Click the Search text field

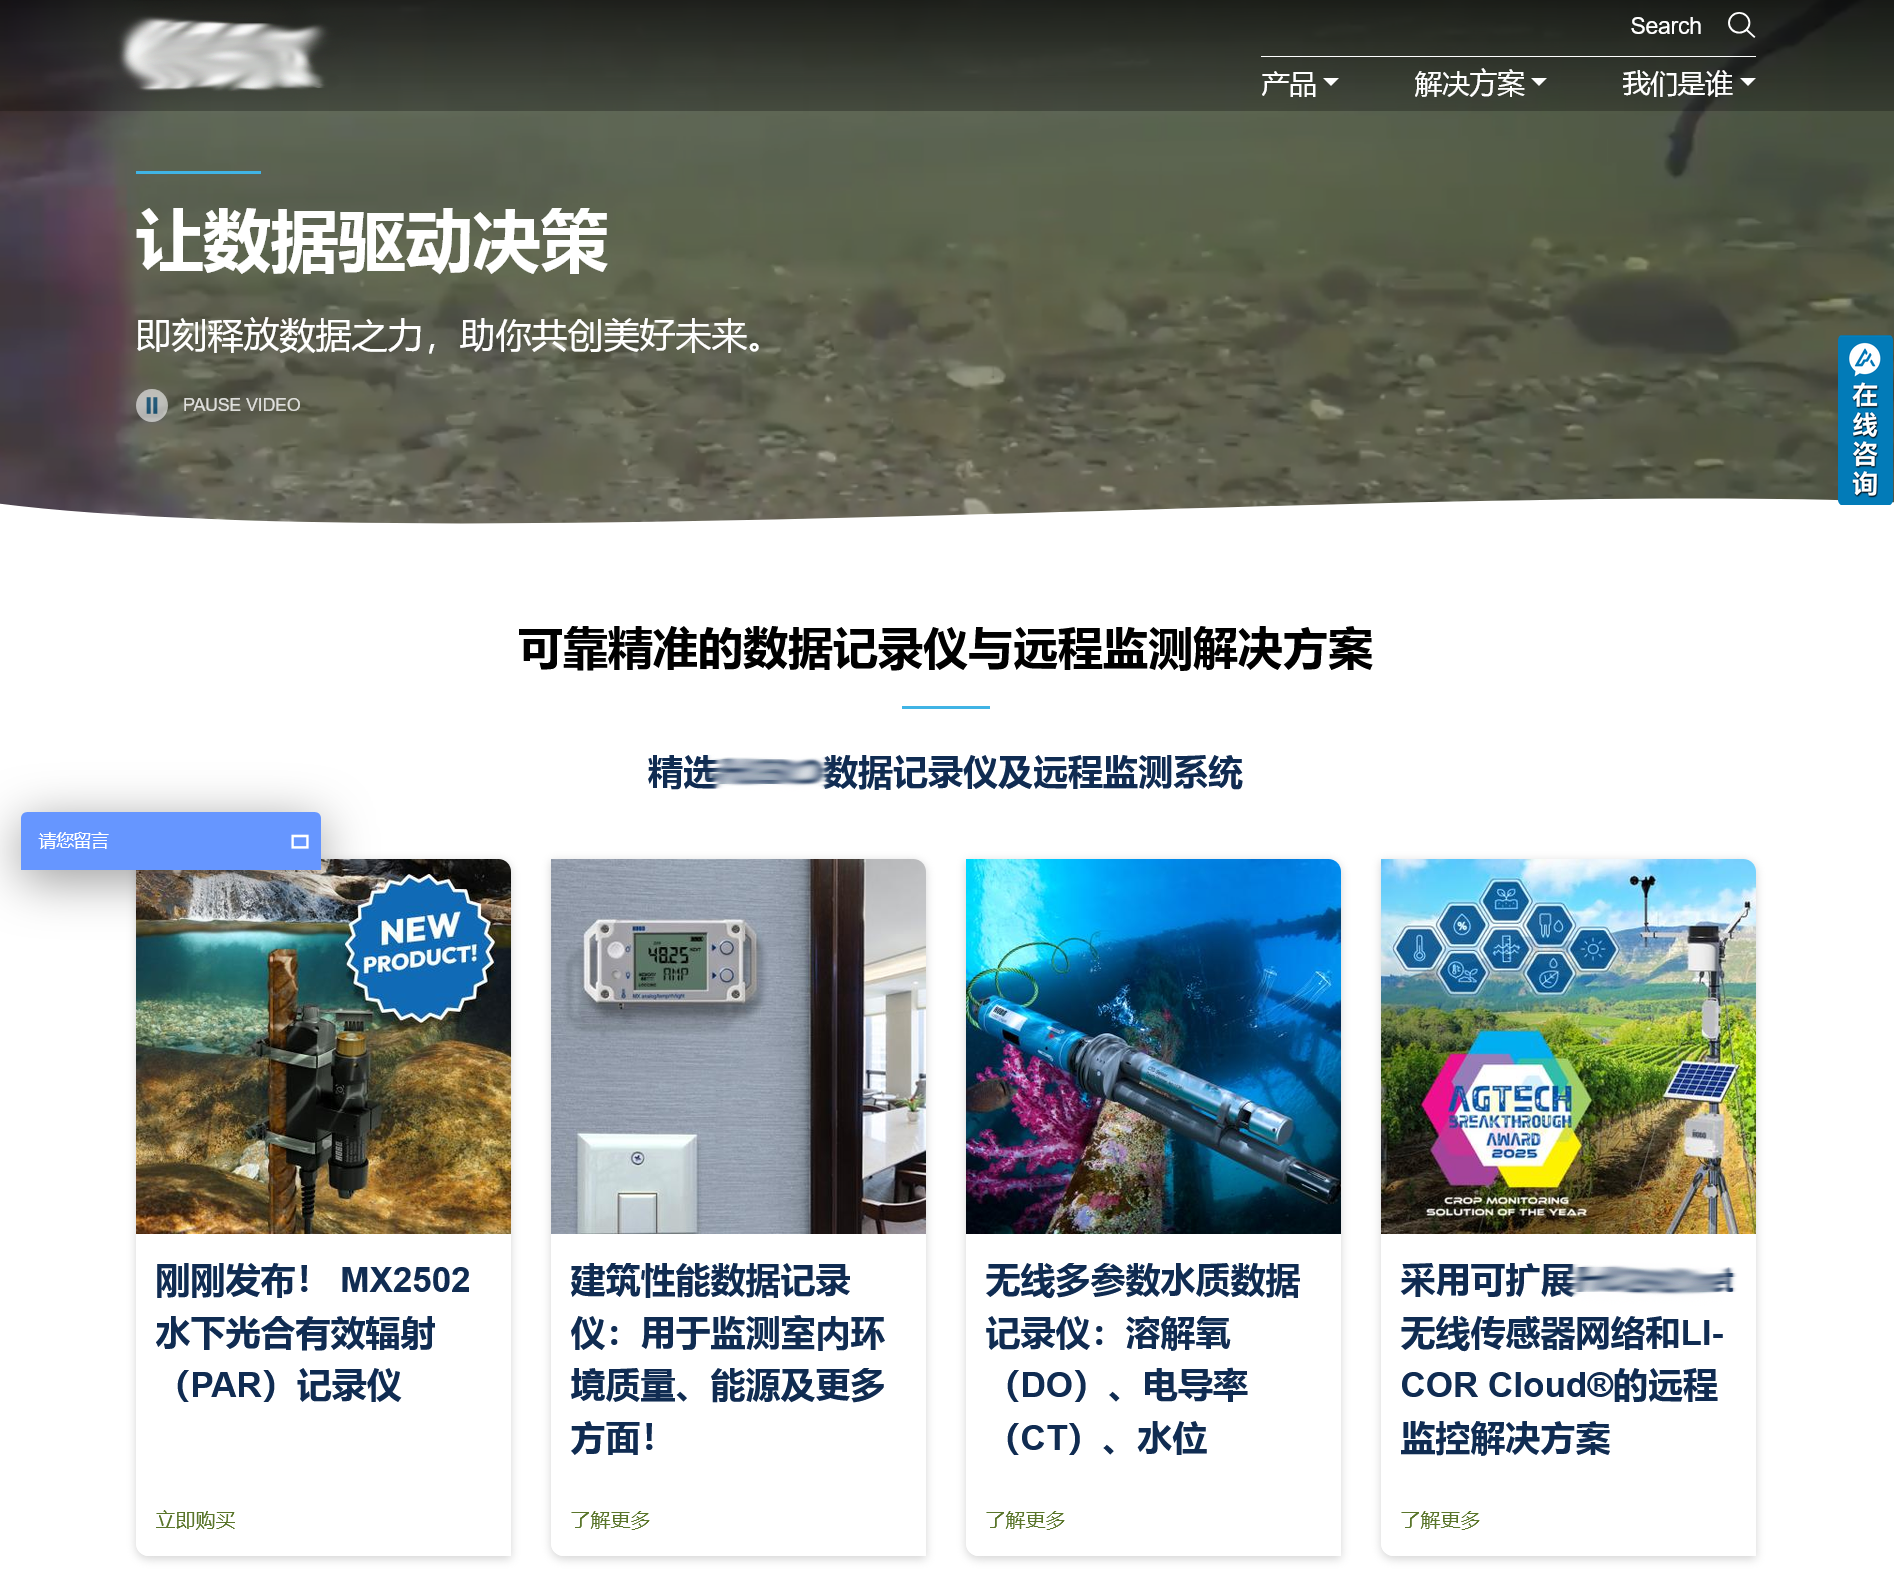point(1665,26)
